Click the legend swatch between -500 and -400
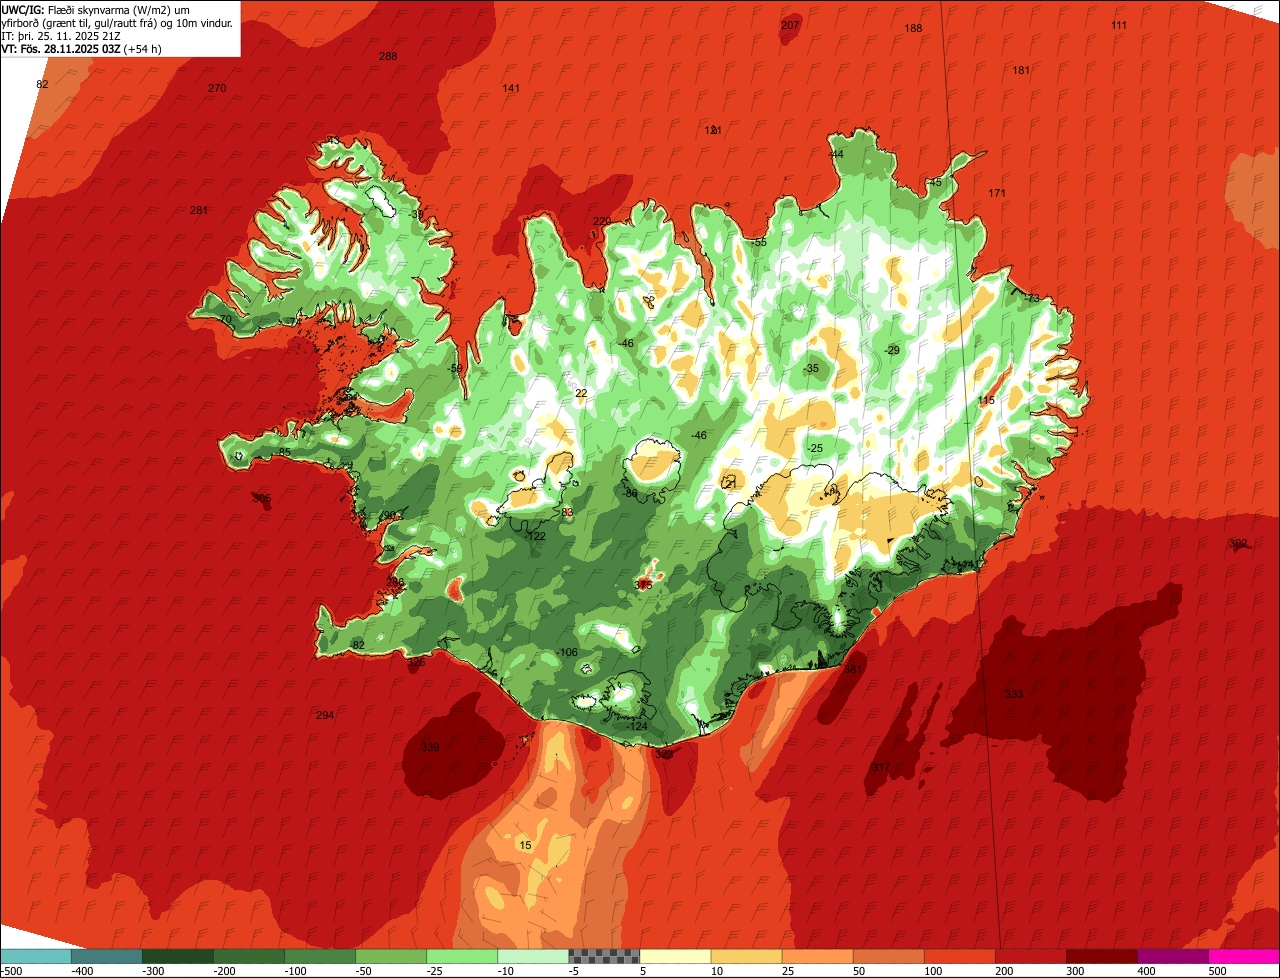This screenshot has height=978, width=1280. tap(36, 956)
